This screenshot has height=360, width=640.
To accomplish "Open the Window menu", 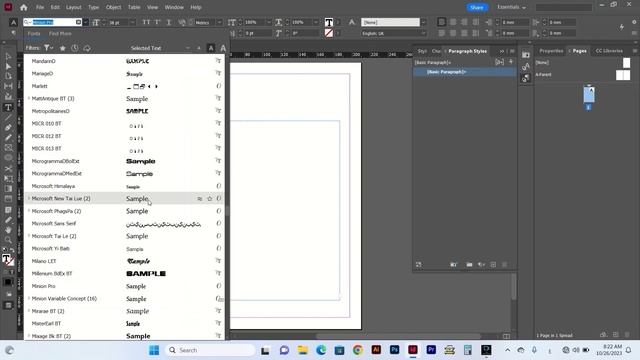I will pyautogui.click(x=174, y=7).
